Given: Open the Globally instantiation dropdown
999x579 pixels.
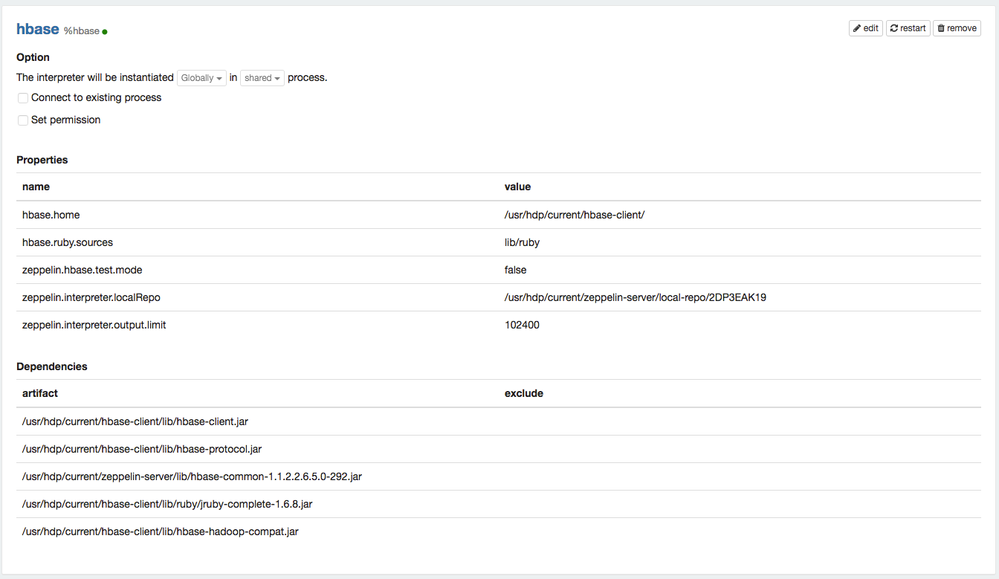Looking at the screenshot, I should 201,78.
